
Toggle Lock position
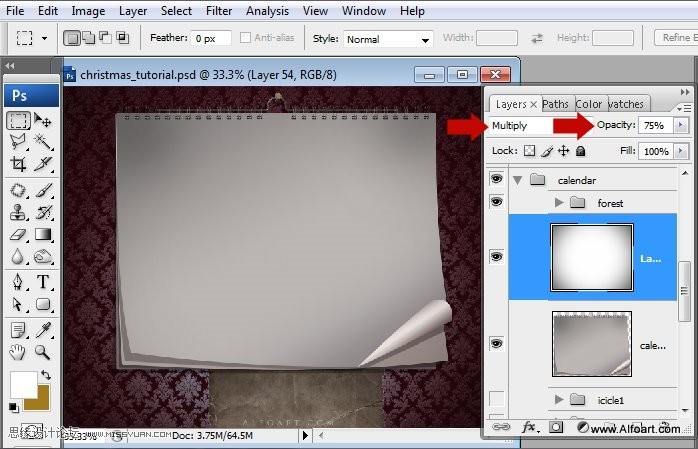point(564,151)
